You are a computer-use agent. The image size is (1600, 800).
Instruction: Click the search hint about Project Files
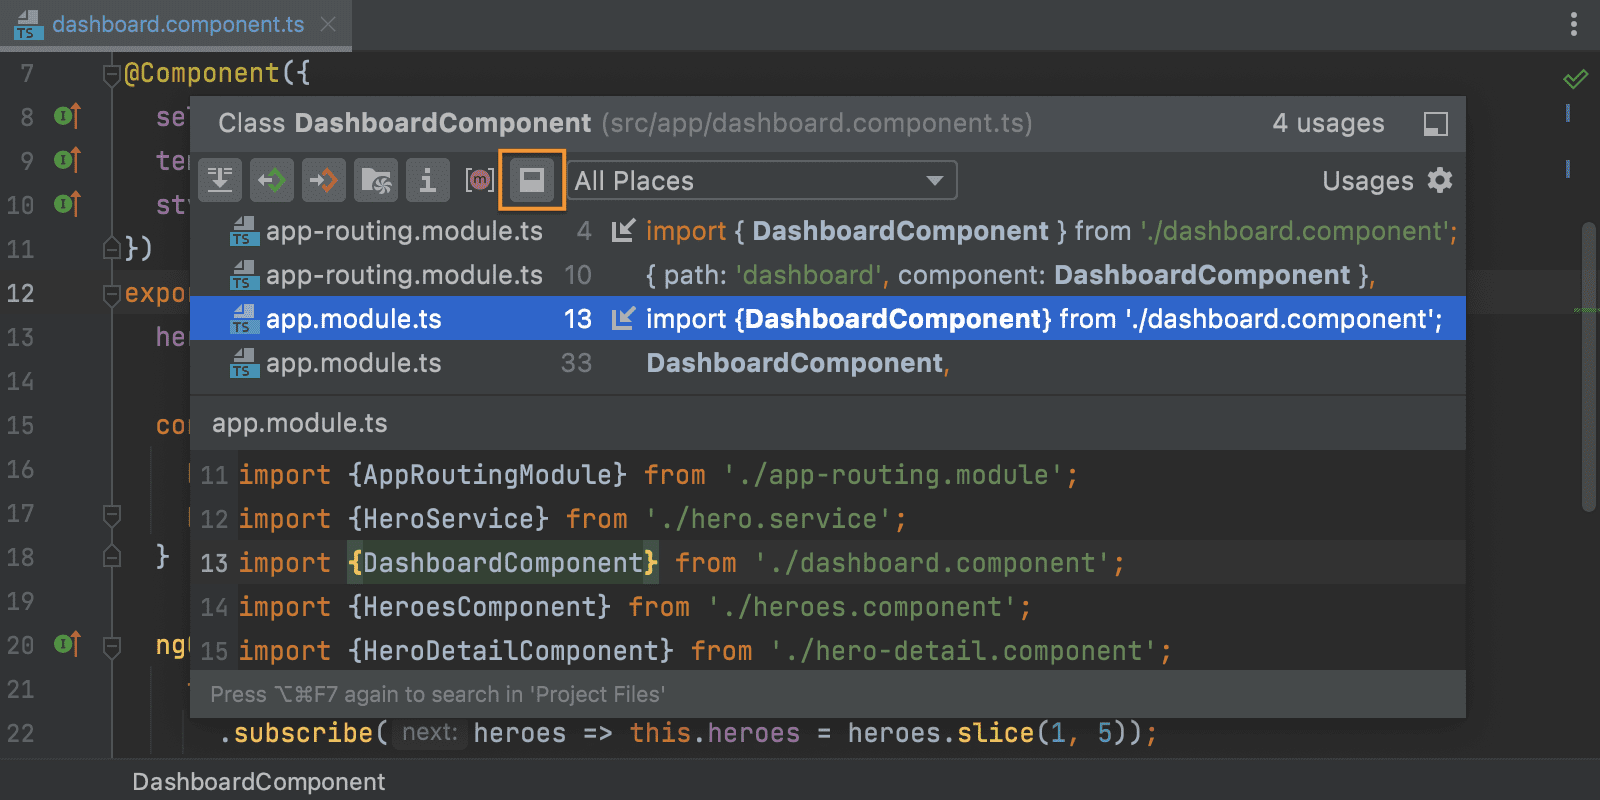[x=438, y=695]
